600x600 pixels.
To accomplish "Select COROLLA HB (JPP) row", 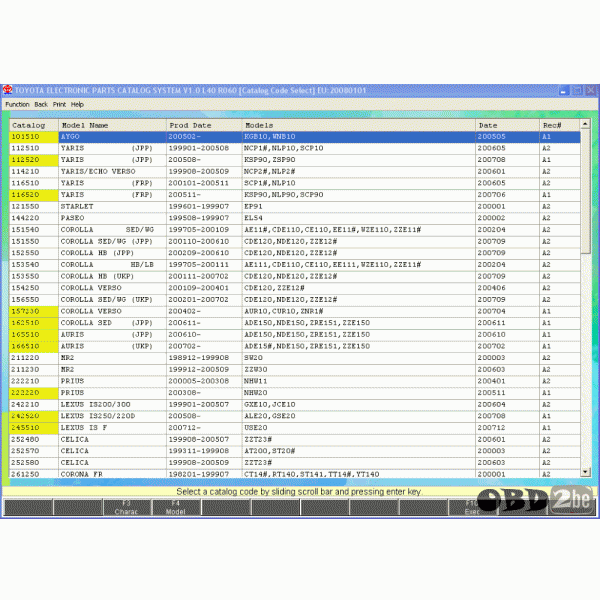I will coord(295,253).
